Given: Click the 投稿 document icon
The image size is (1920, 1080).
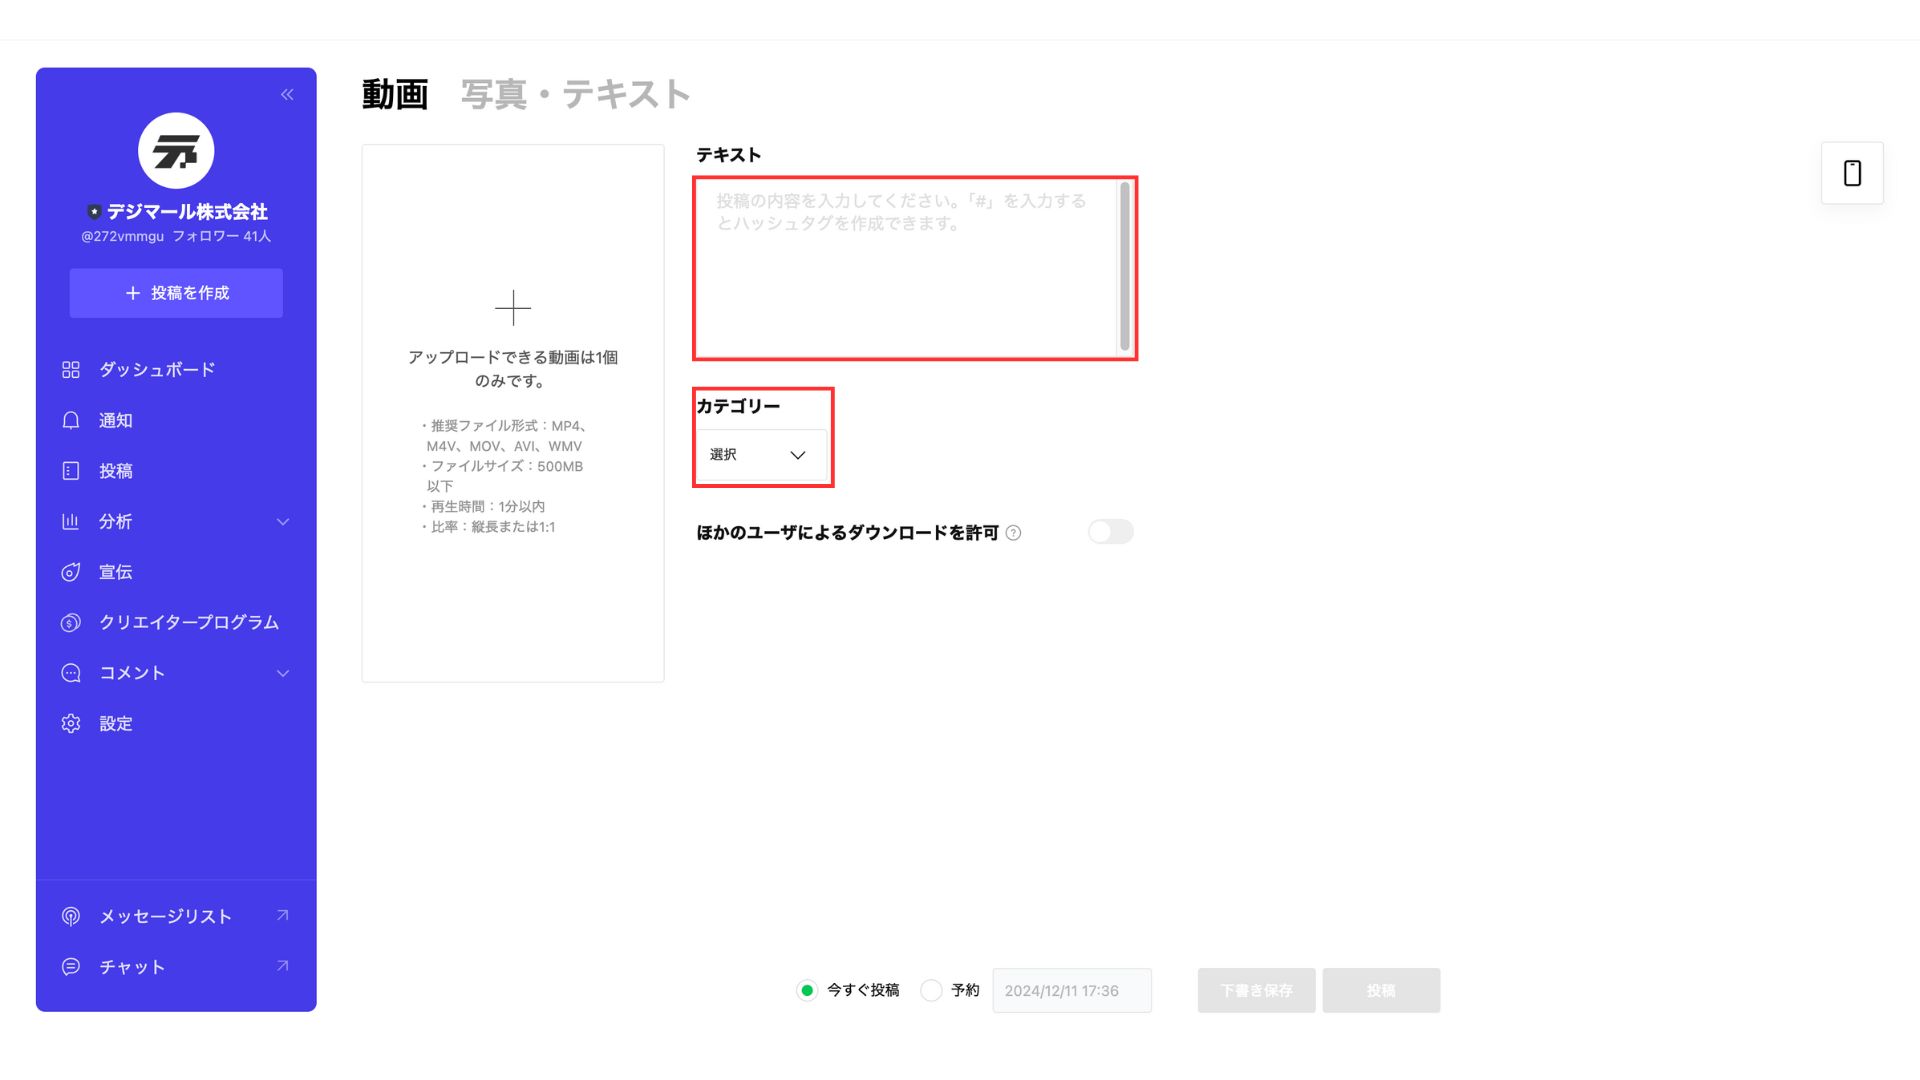Looking at the screenshot, I should click(71, 471).
